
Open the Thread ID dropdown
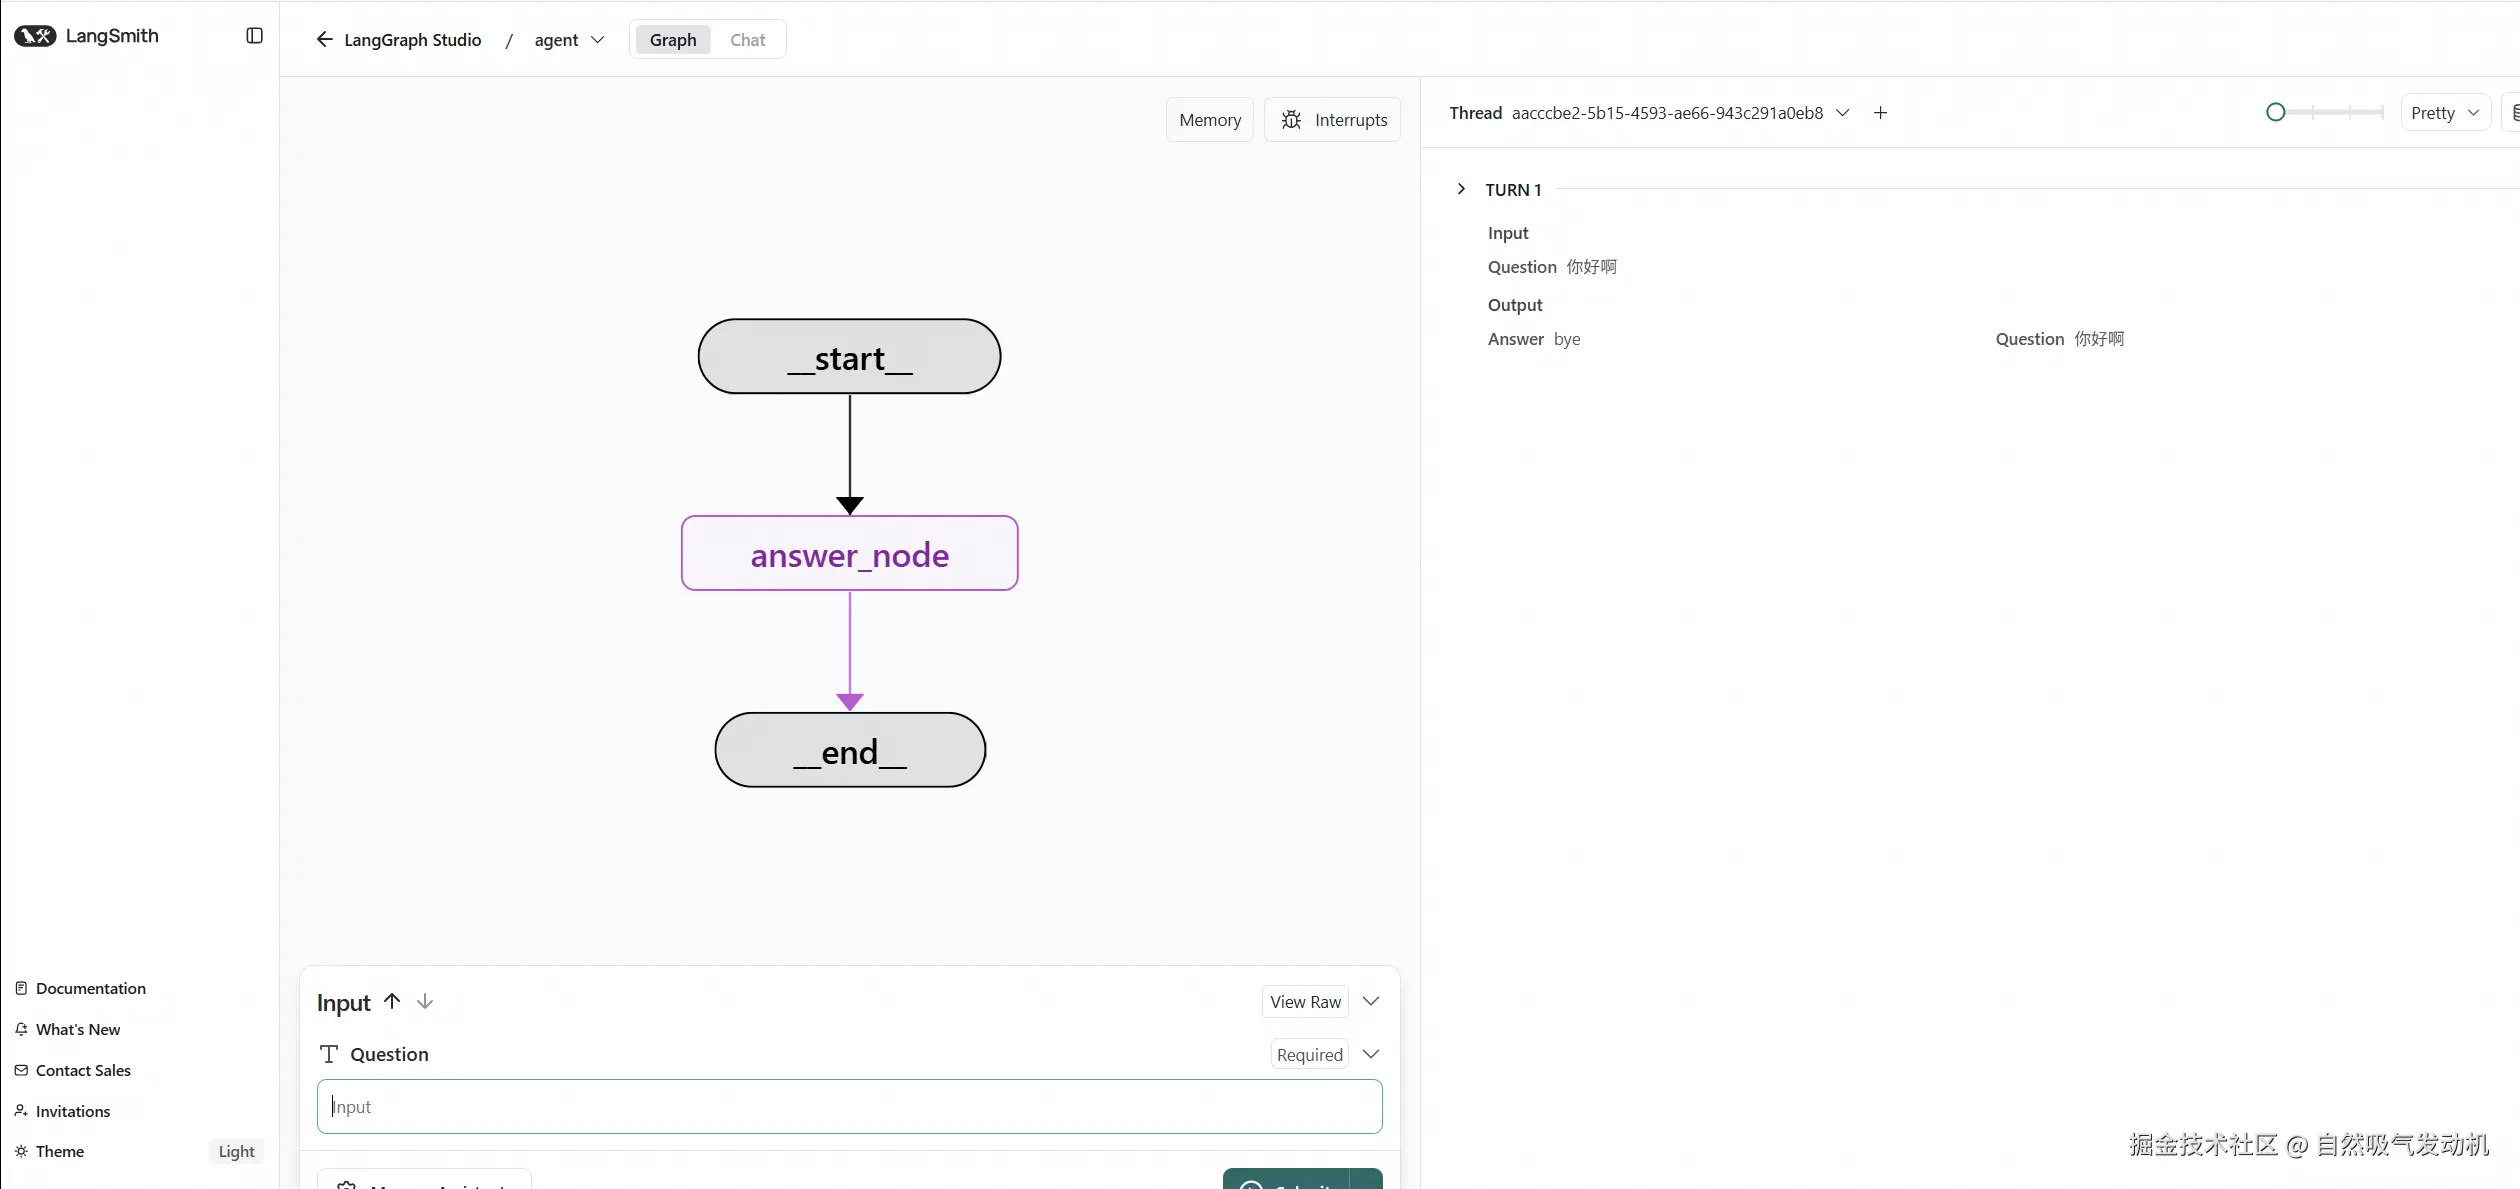[x=1842, y=113]
